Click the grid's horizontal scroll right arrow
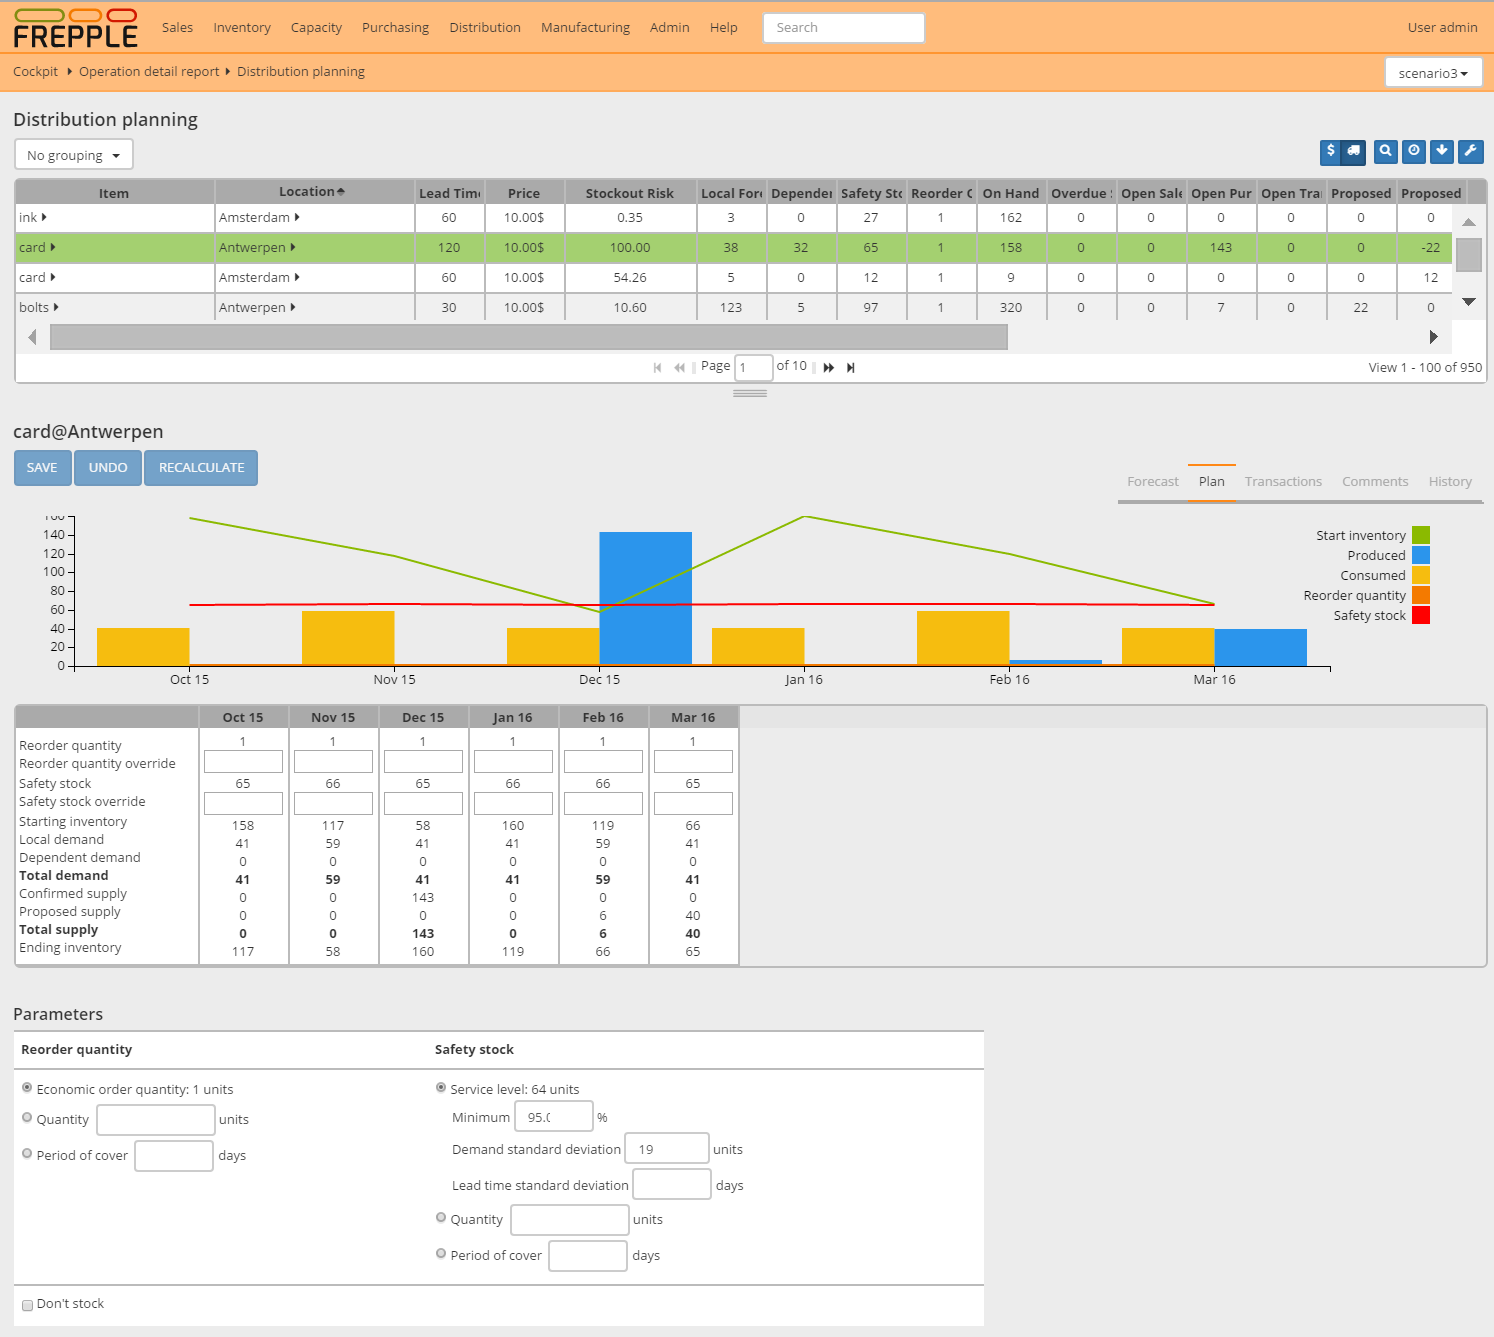The image size is (1494, 1337). pyautogui.click(x=1433, y=337)
